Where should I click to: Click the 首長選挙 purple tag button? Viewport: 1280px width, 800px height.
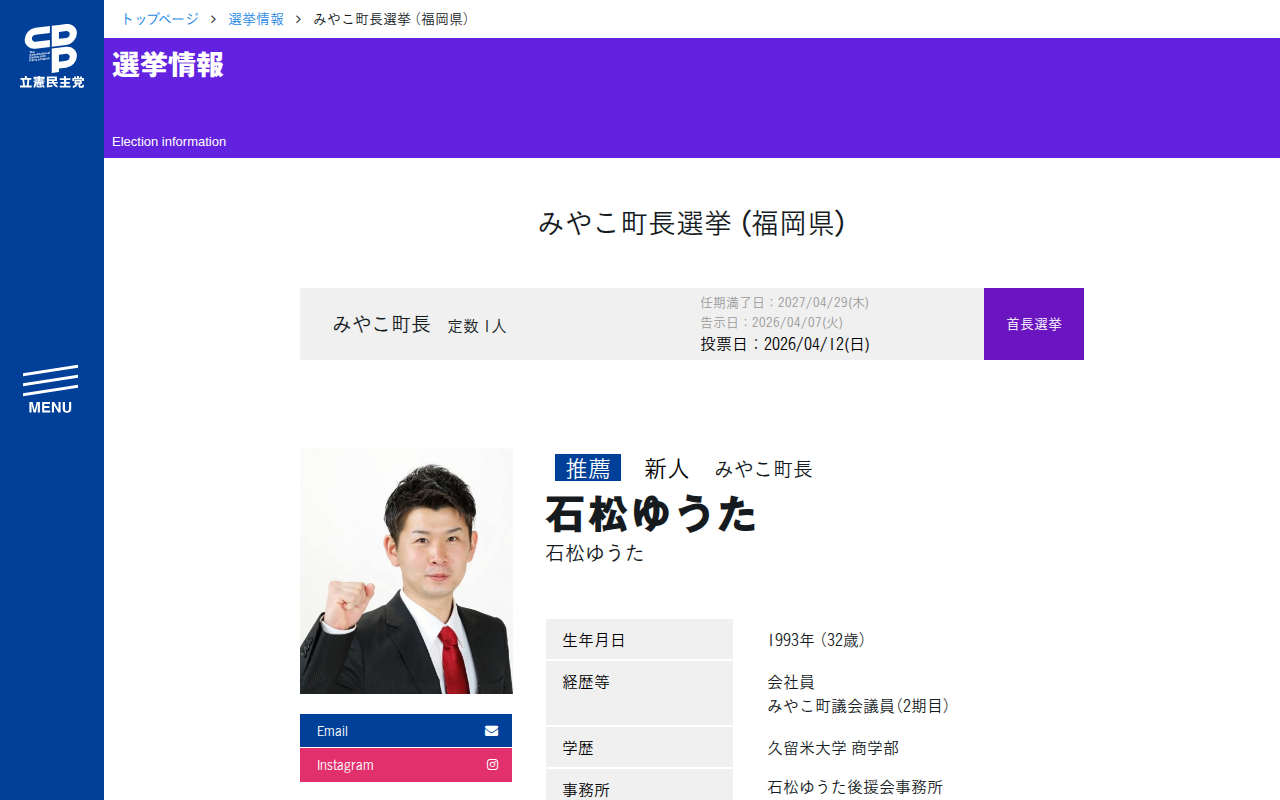[1034, 324]
